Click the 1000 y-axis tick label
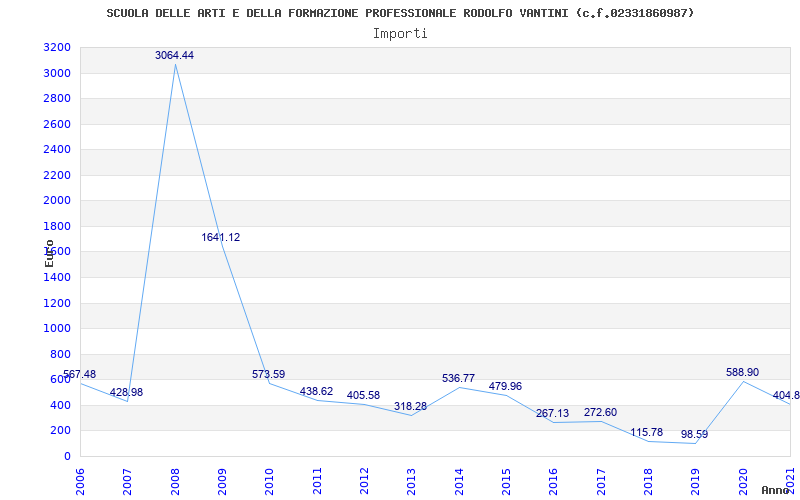Screen dimensions: 800x500 click(x=57, y=329)
